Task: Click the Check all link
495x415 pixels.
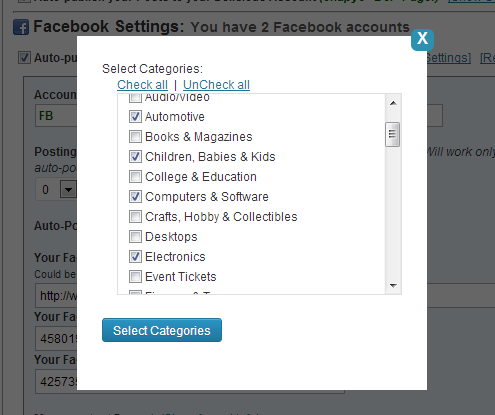Action: tap(142, 85)
